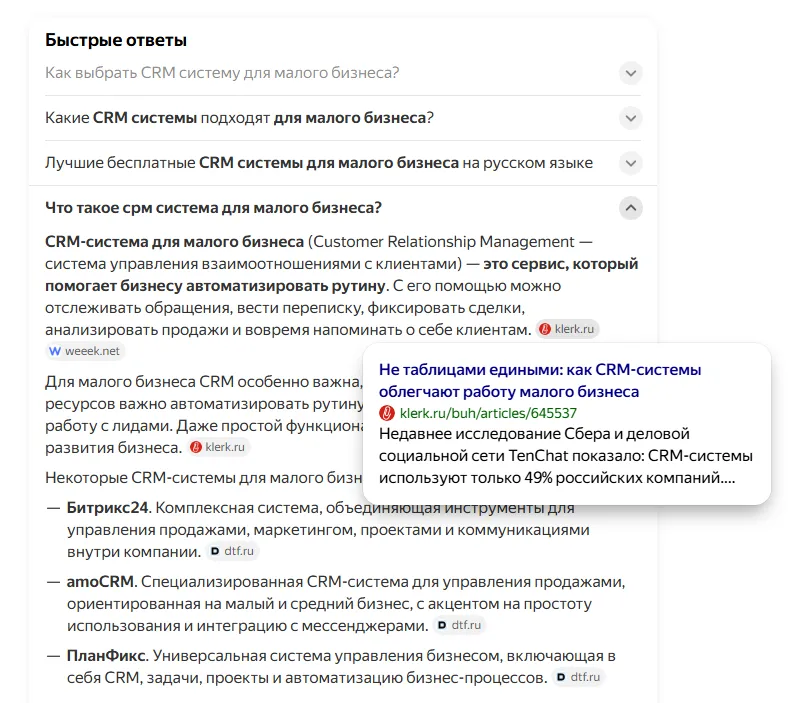Open question about best free CRM in Russian
Viewport: 812px width, 703px height.
tap(319, 163)
